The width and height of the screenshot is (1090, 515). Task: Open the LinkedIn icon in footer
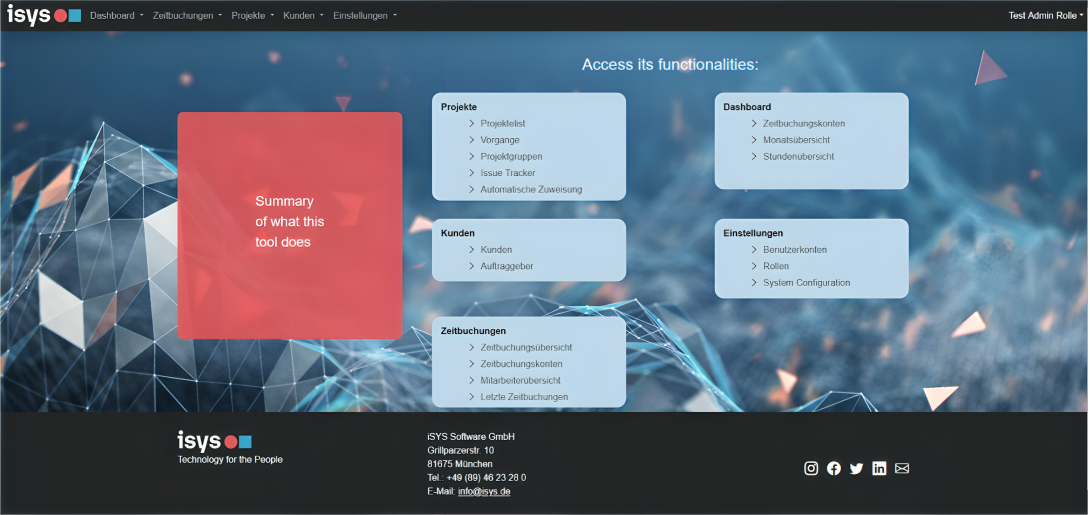pyautogui.click(x=879, y=468)
